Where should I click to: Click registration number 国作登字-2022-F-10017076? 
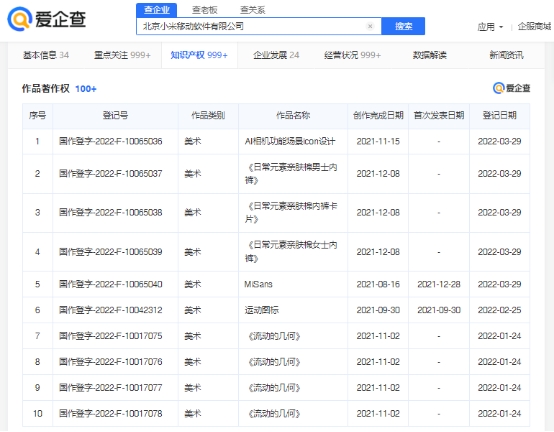pos(111,362)
